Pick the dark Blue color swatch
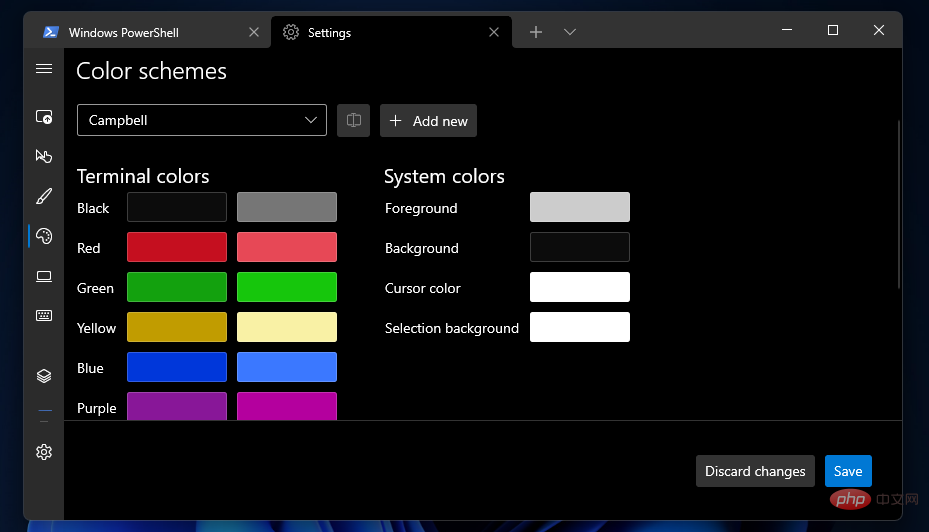The image size is (929, 532). 177,367
